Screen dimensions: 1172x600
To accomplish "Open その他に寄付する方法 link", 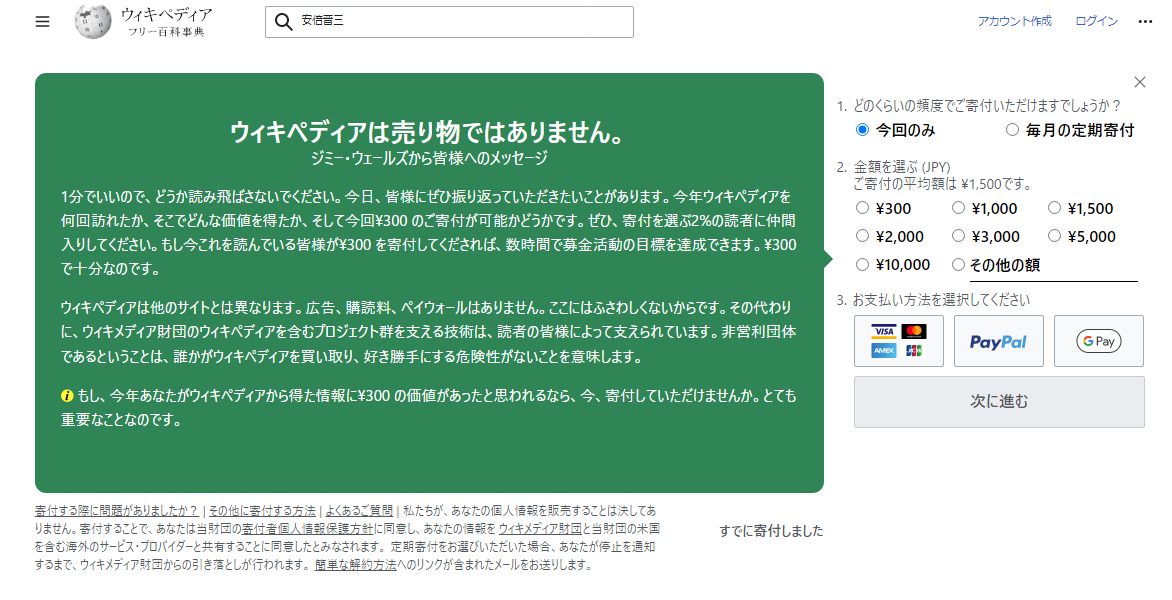I will pos(262,511).
